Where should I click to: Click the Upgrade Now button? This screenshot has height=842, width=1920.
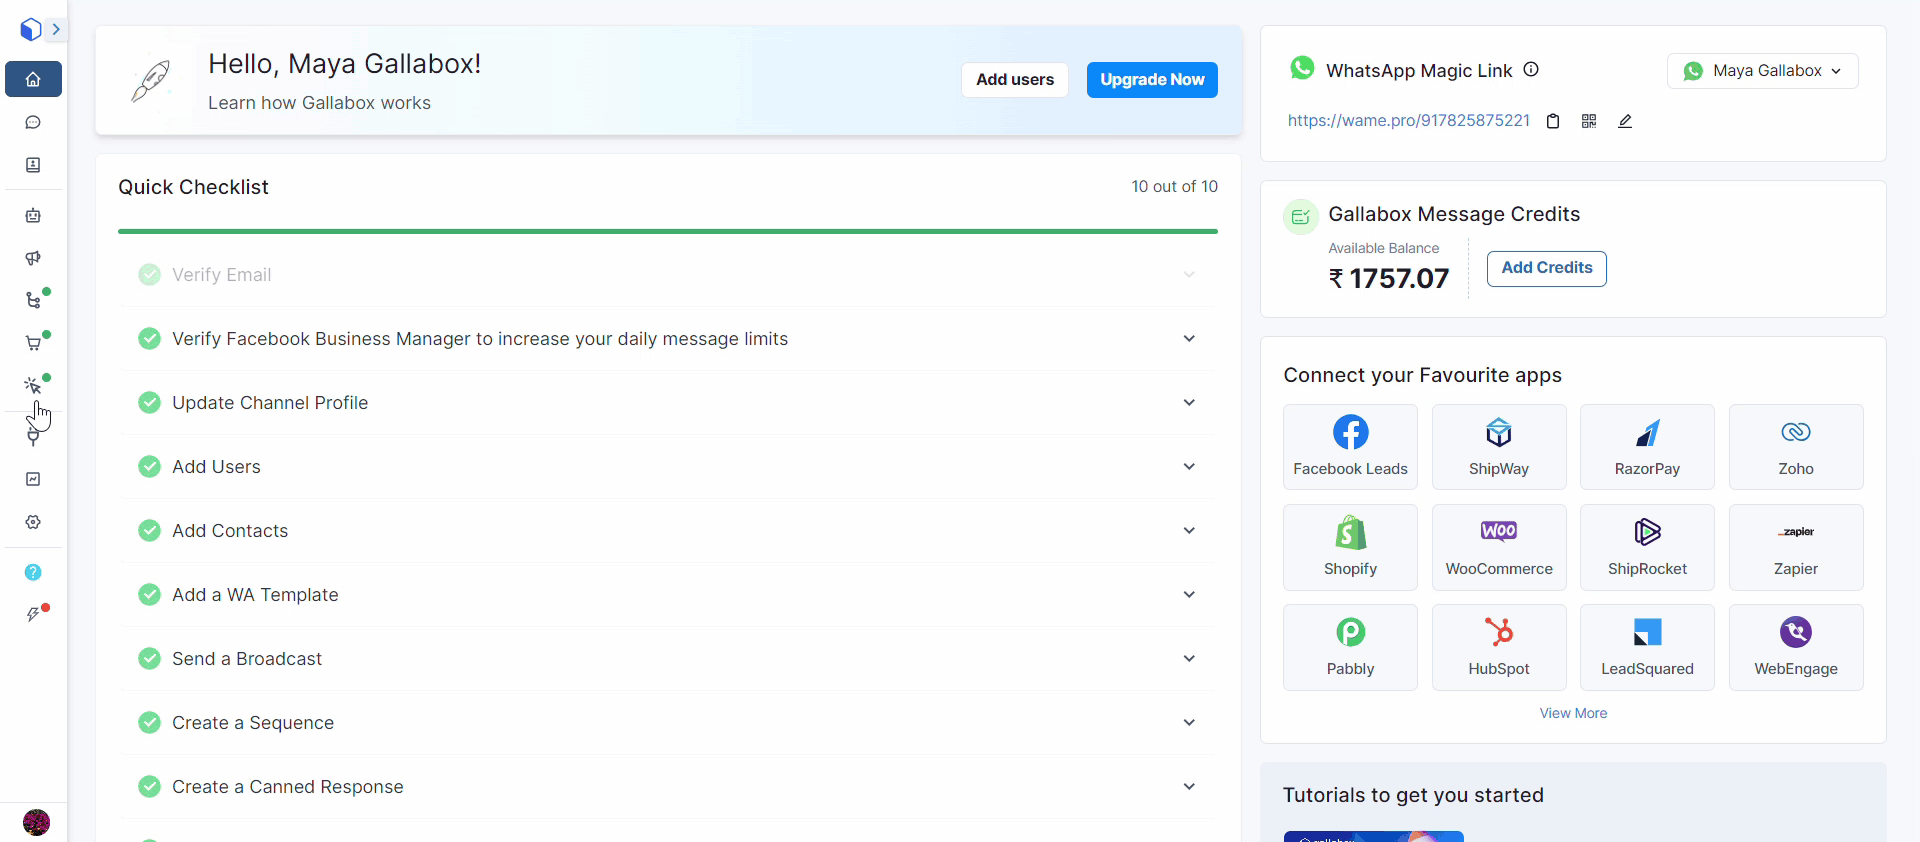click(1152, 80)
